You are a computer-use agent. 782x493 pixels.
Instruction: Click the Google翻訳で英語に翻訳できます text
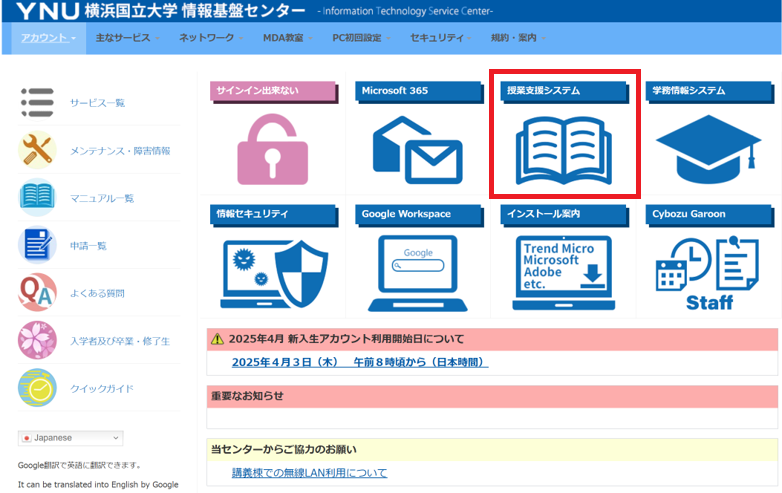click(79, 466)
